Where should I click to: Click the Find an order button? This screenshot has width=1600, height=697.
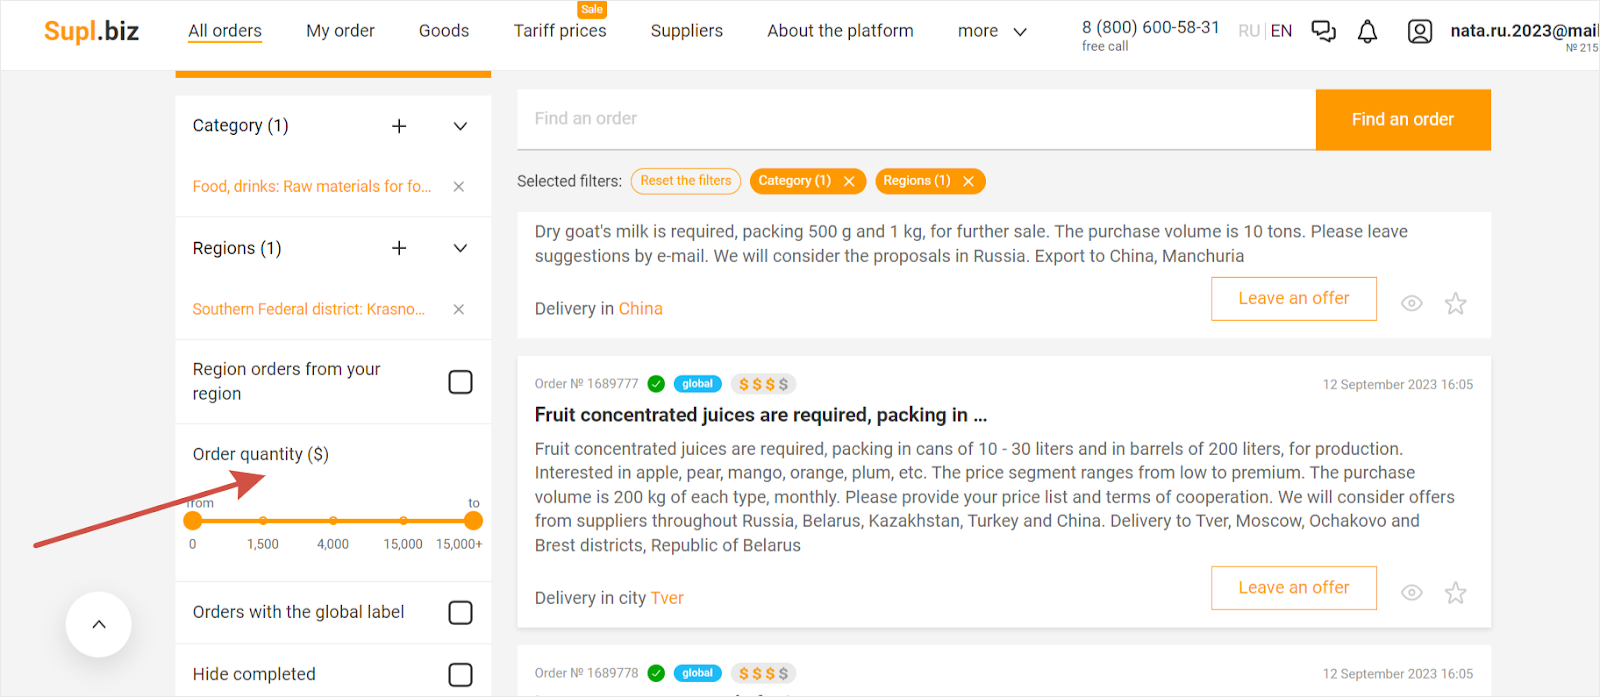tap(1402, 120)
